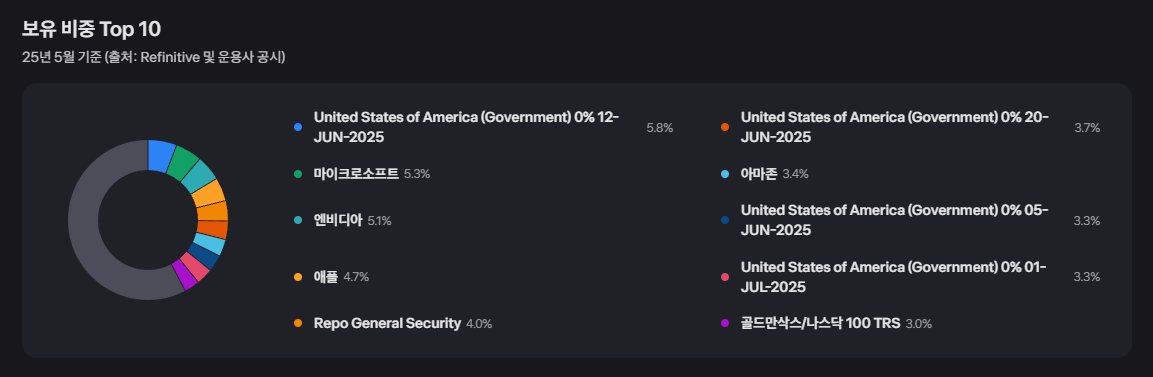Click the green dot next to 마이크로소프트
The image size is (1153, 377).
(x=298, y=174)
